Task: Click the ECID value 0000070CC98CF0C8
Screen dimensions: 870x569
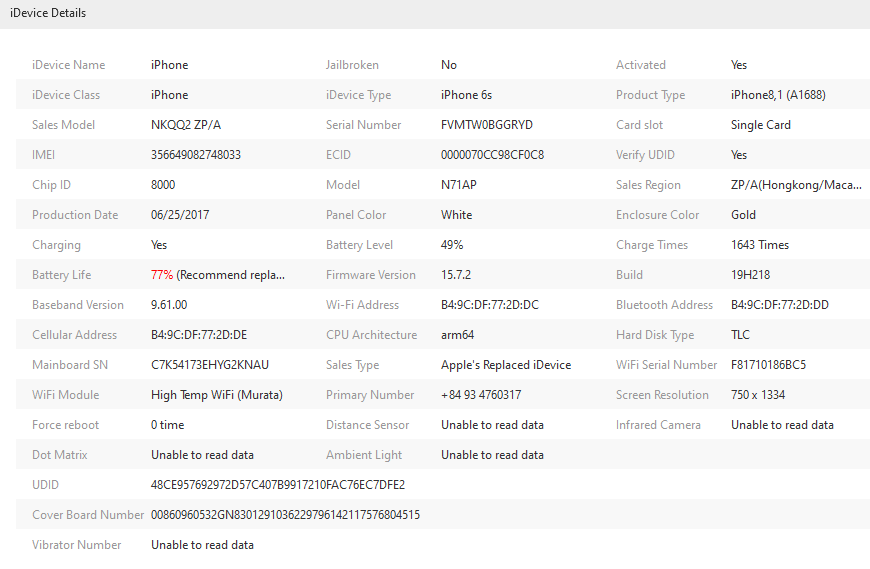Action: (492, 155)
